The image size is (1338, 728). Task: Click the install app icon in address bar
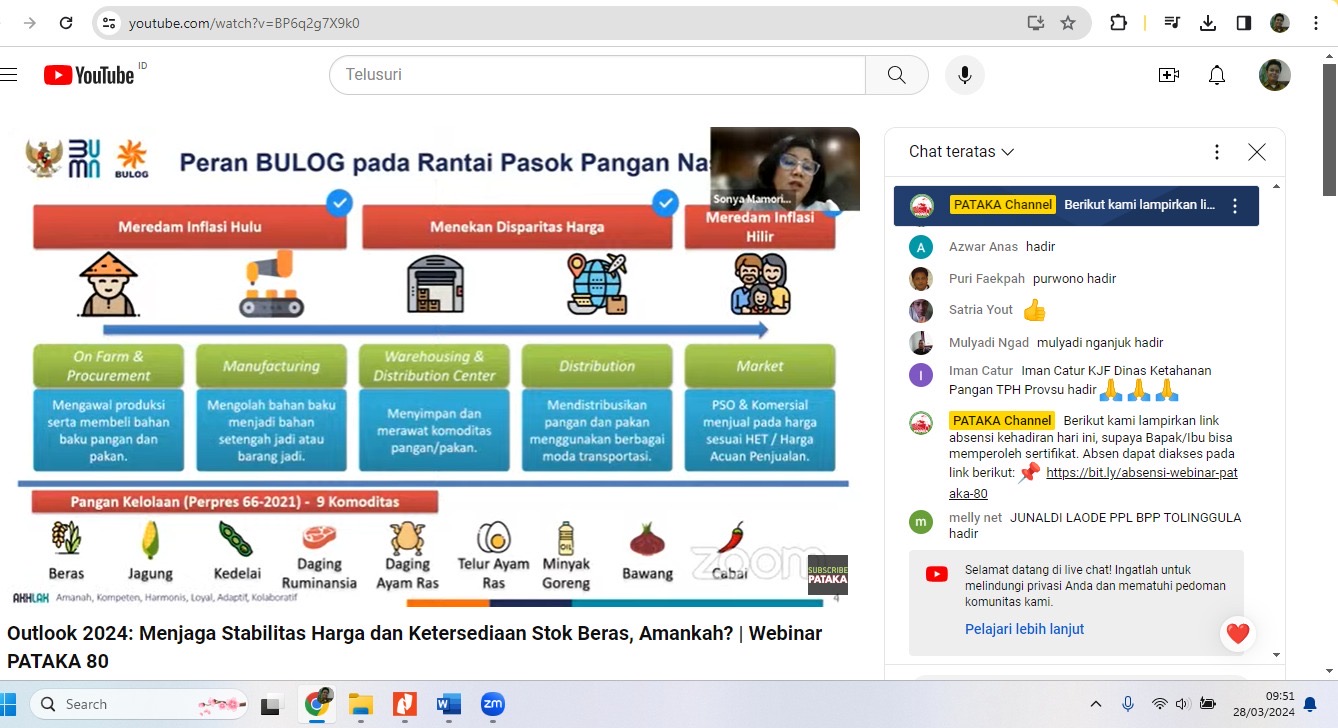coord(1036,23)
